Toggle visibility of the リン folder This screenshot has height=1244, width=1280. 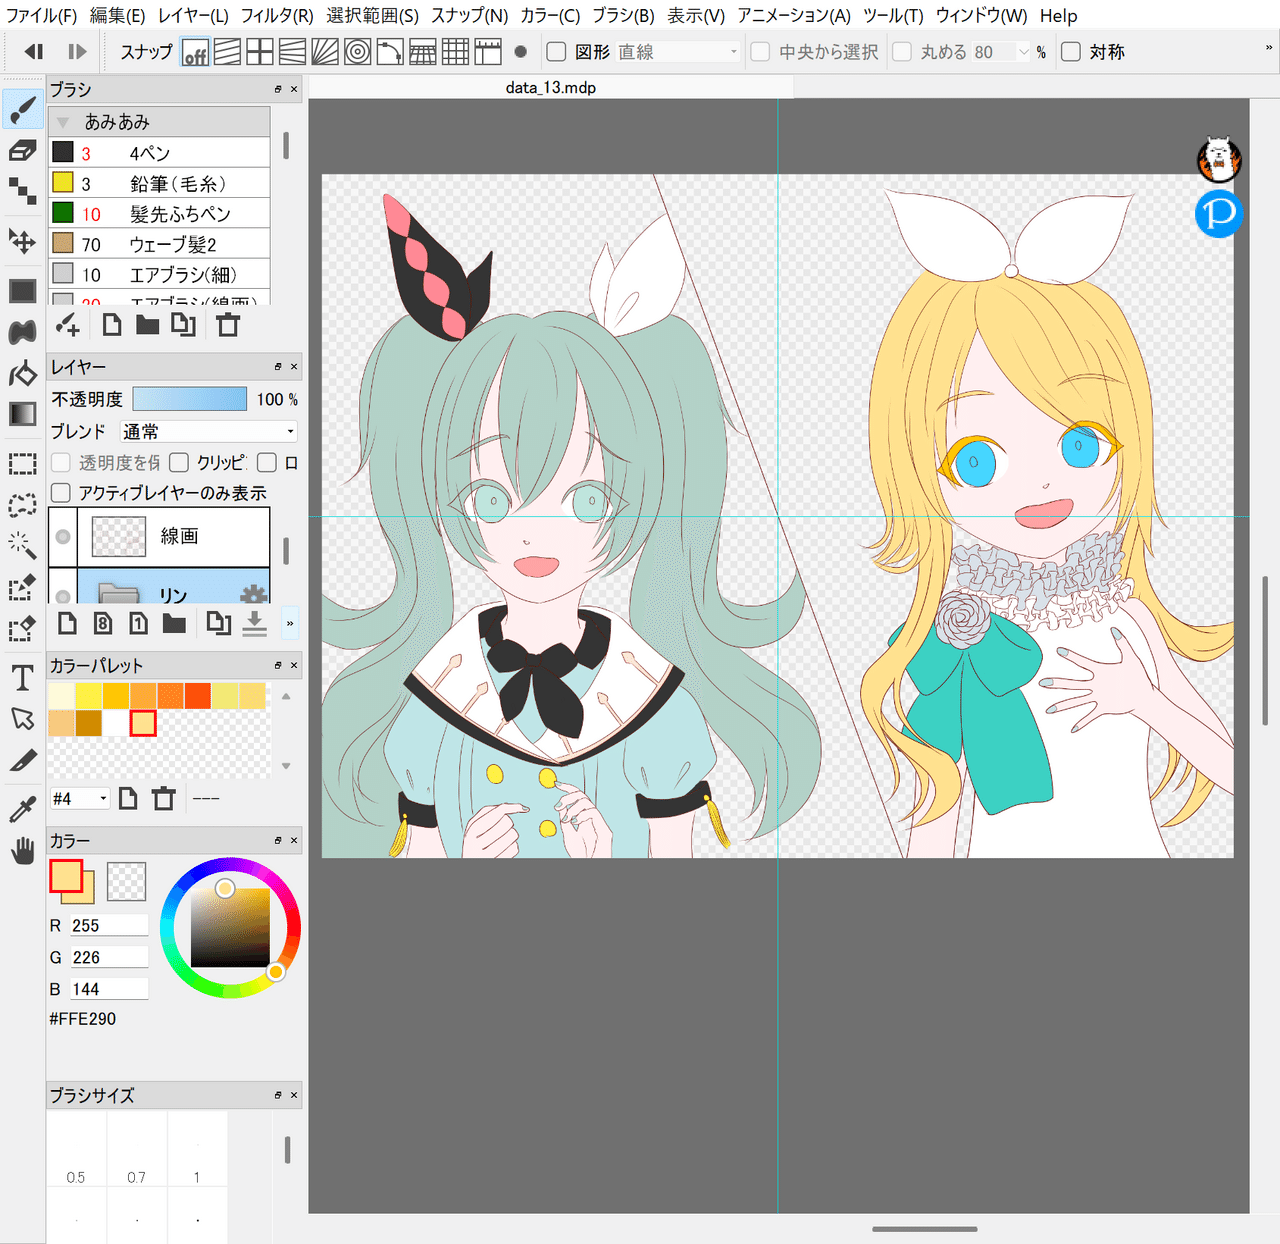tap(63, 595)
